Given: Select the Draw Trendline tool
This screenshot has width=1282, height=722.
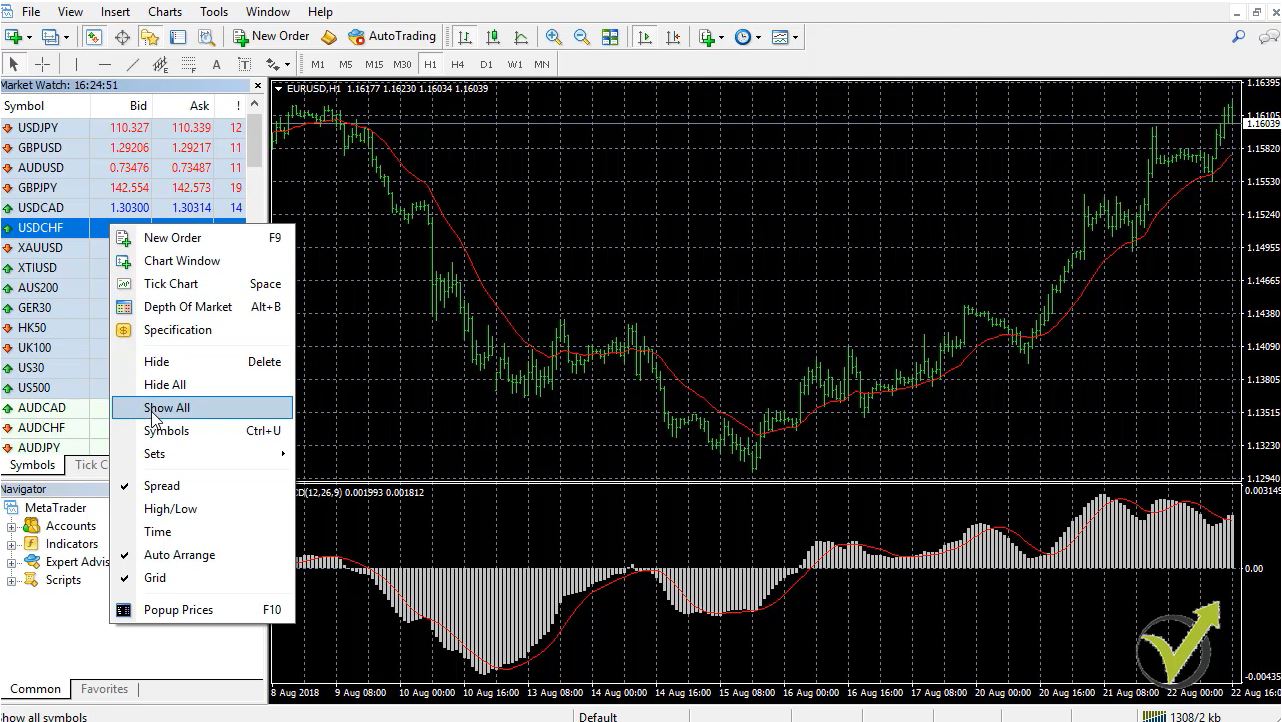Looking at the screenshot, I should (132, 64).
